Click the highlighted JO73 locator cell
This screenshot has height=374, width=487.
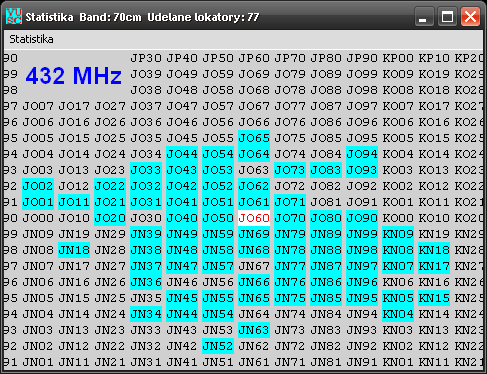pos(290,170)
